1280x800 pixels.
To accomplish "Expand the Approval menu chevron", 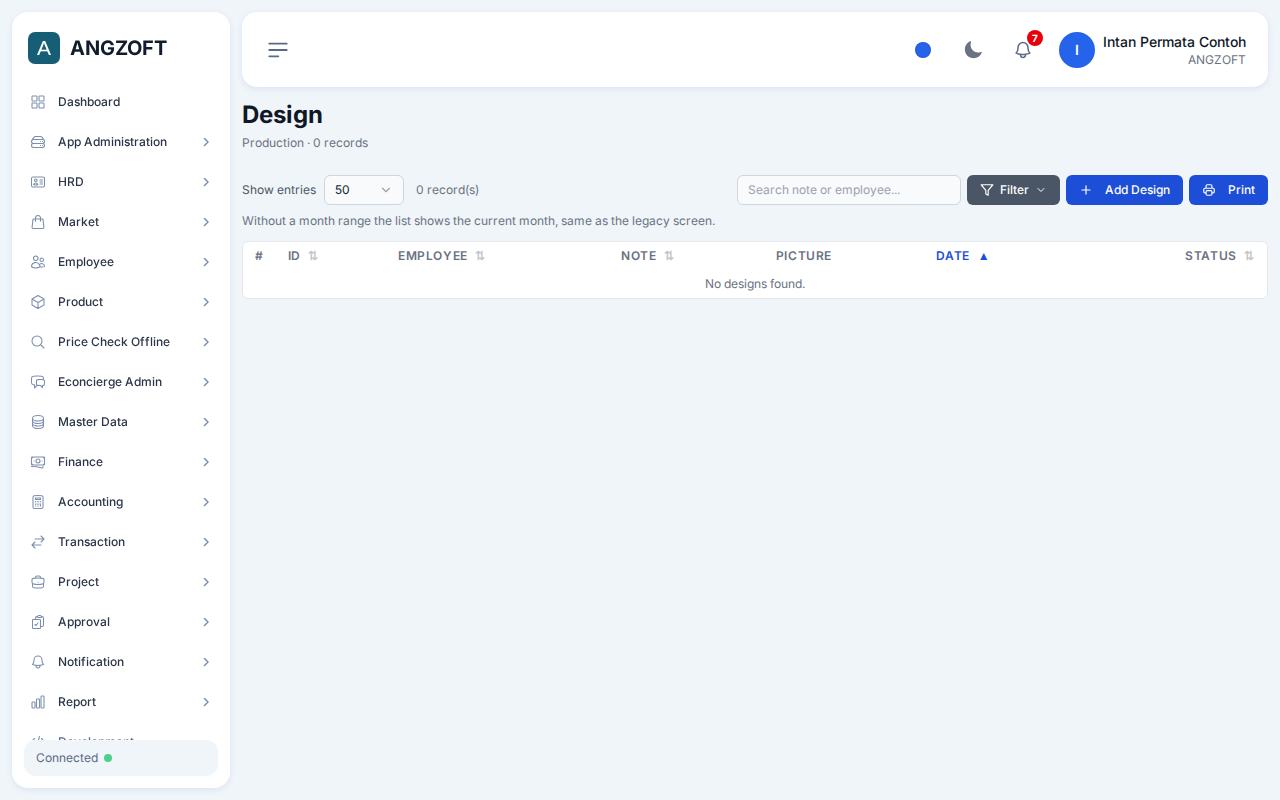I will coord(206,622).
